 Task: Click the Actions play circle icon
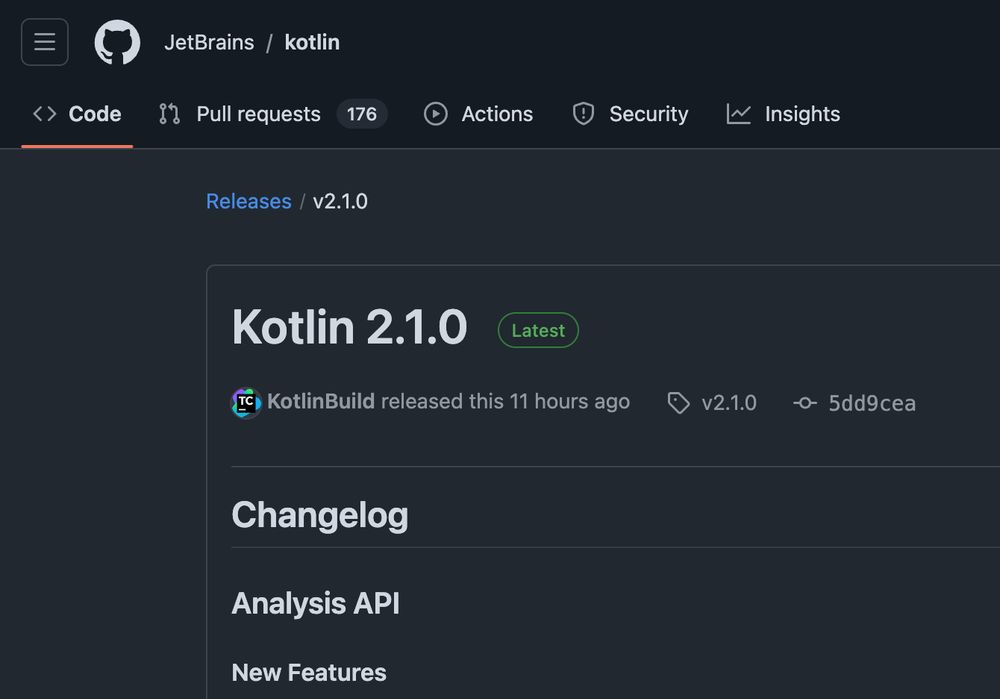coord(435,114)
